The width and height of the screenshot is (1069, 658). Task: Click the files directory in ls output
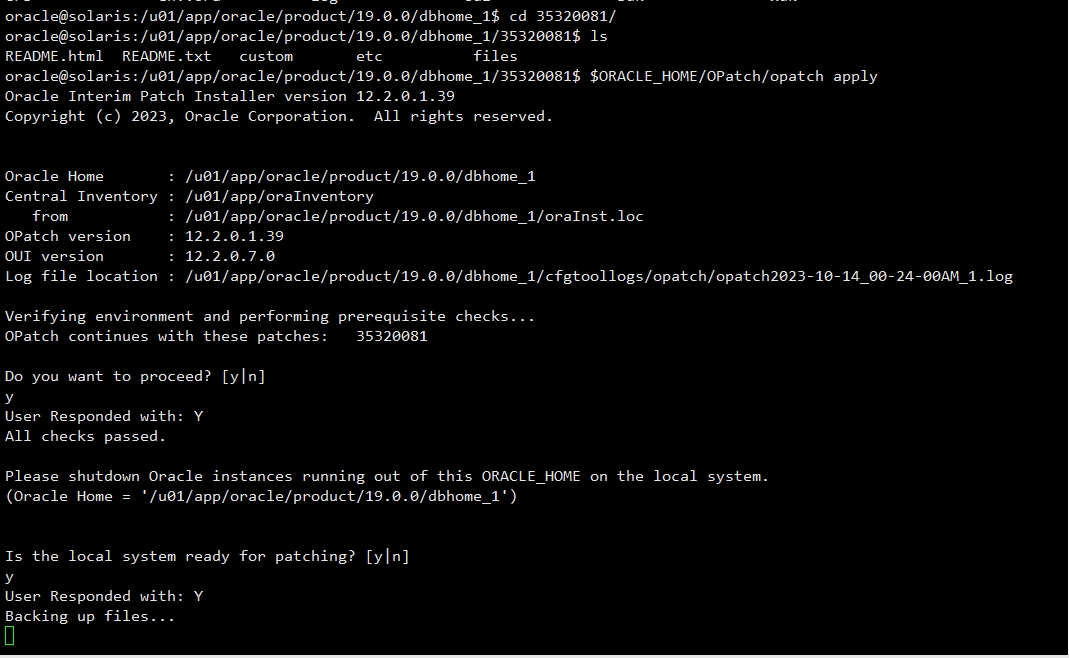495,56
